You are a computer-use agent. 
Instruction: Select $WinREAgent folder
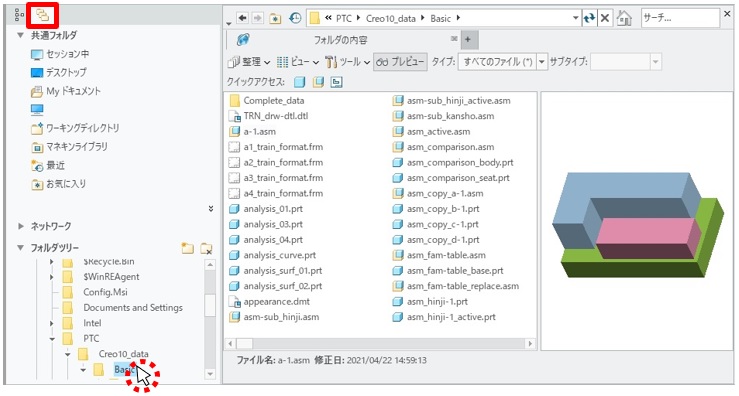pyautogui.click(x=111, y=277)
